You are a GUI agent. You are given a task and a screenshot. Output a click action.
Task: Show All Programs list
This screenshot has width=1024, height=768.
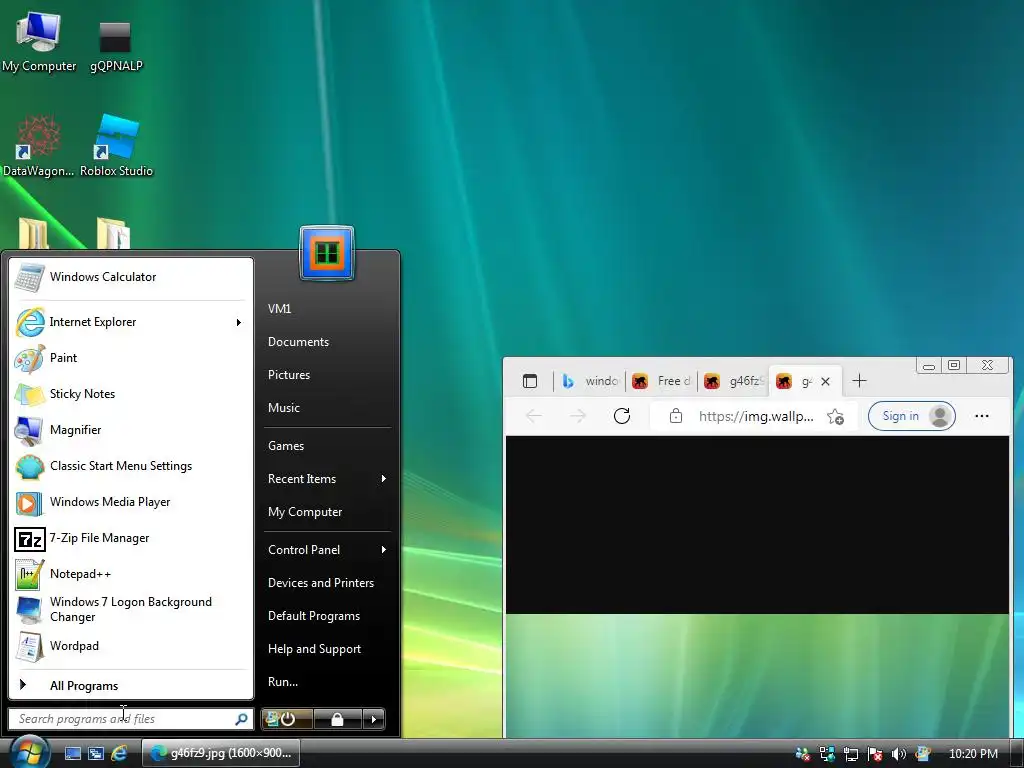[x=131, y=686]
